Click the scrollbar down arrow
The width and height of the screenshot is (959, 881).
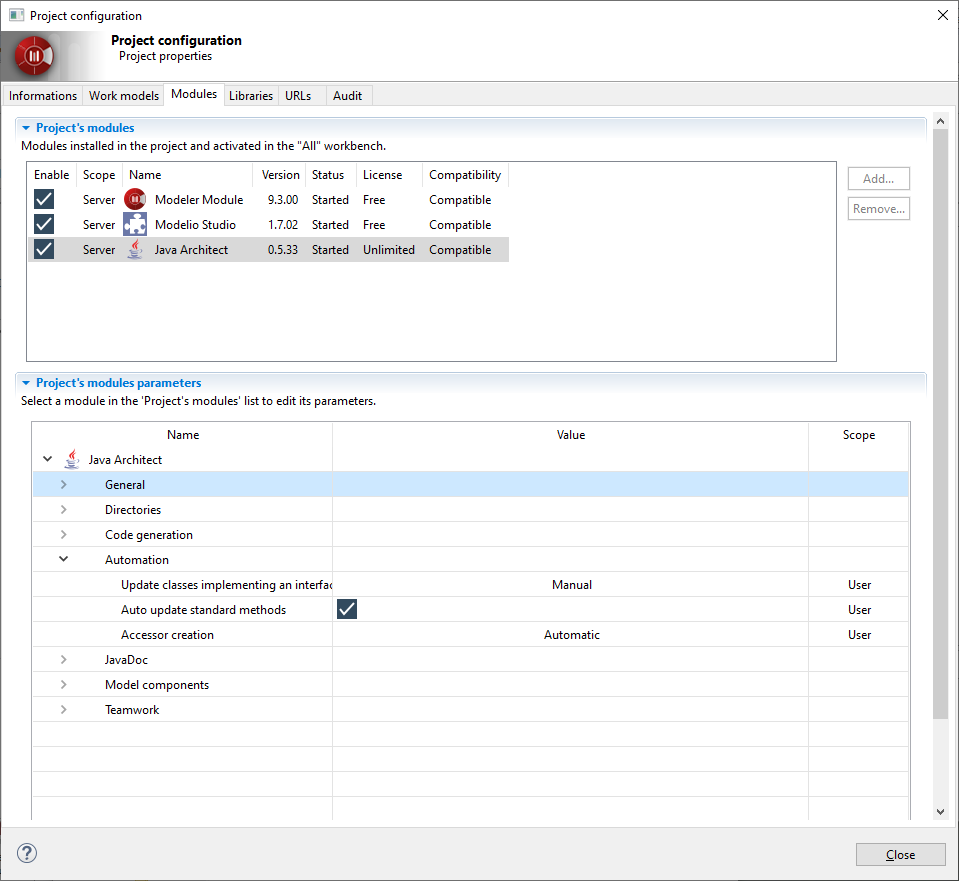coord(940,812)
